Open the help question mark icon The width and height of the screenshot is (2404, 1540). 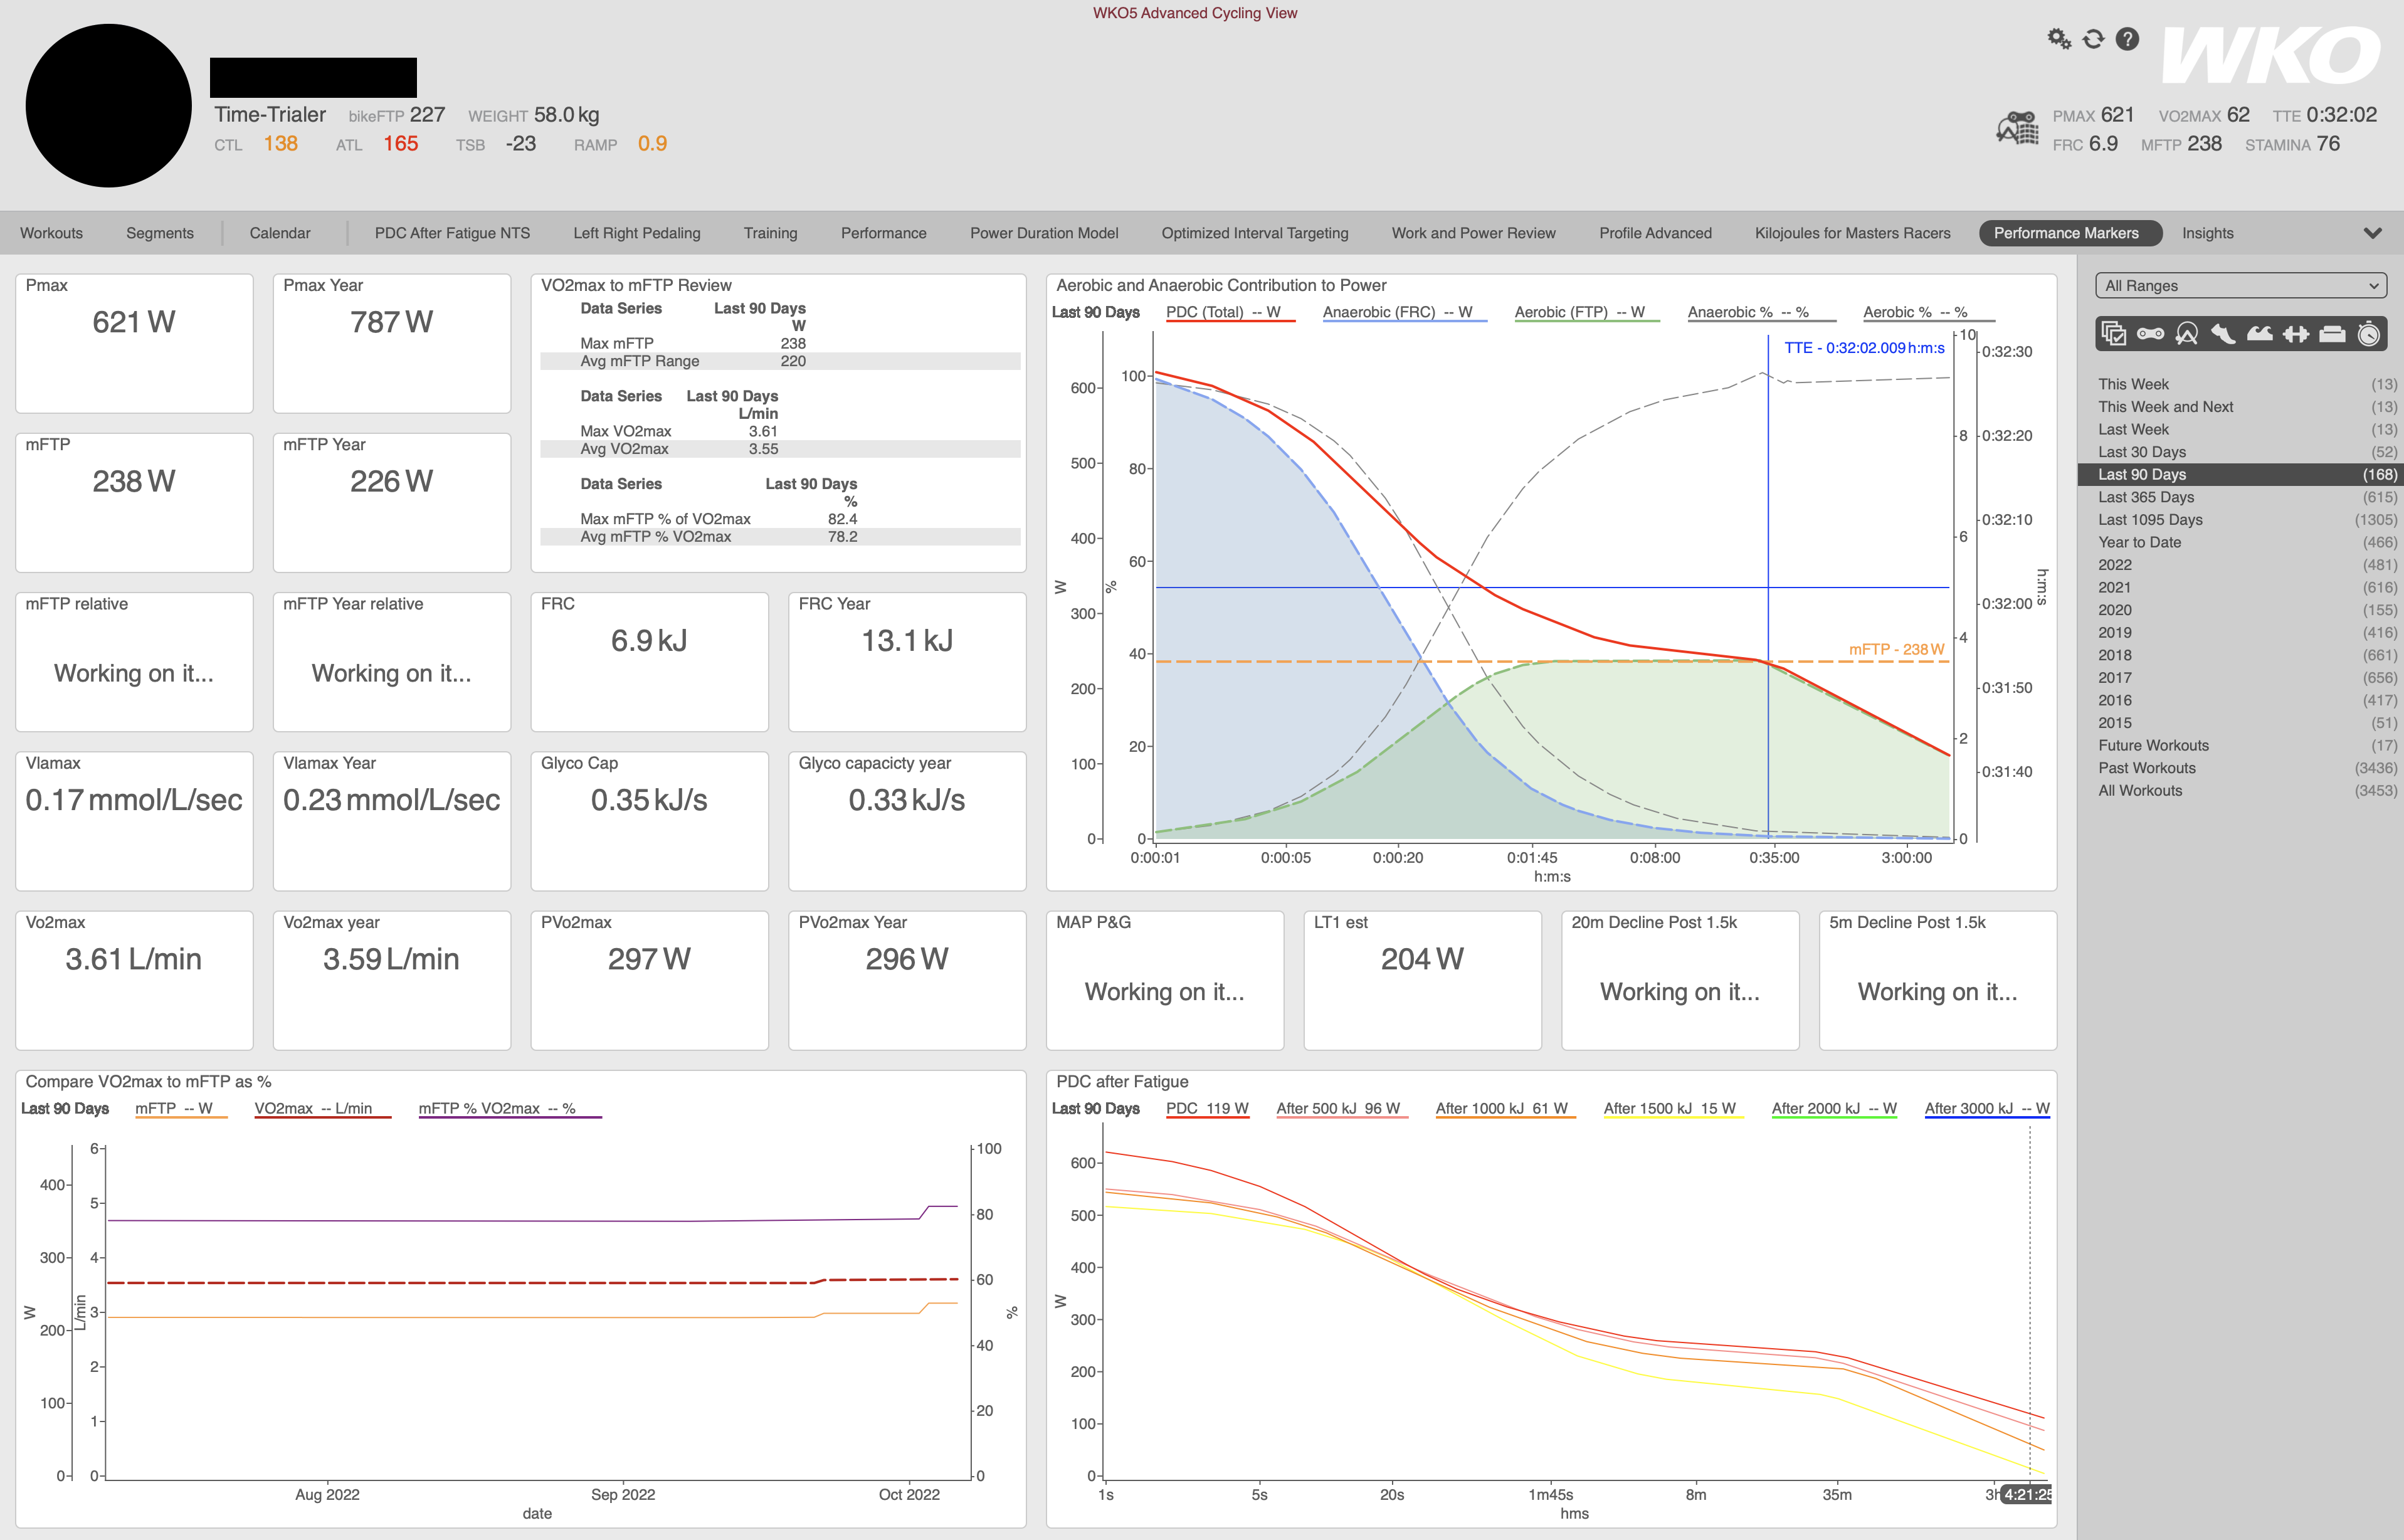click(x=2127, y=39)
